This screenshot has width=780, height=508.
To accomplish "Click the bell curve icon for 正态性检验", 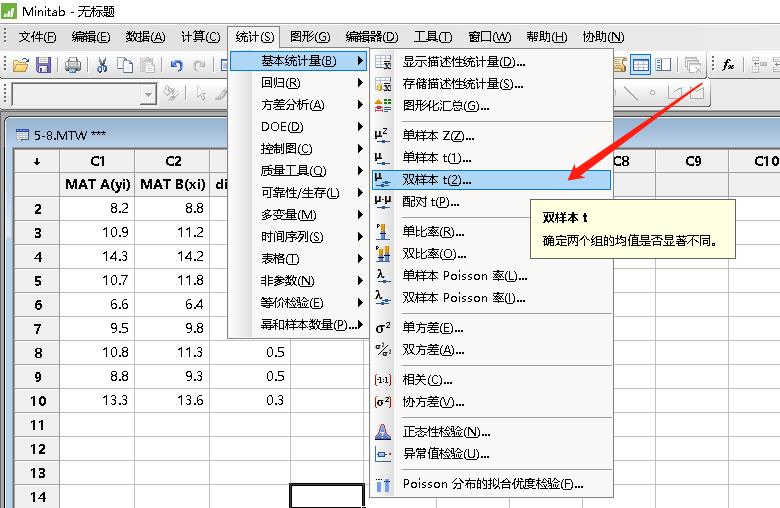I will (x=383, y=432).
